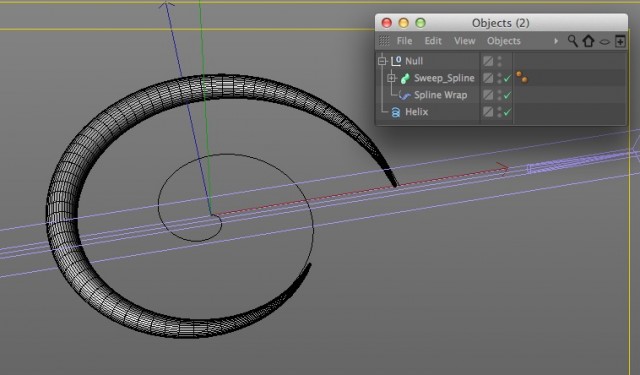The image size is (640, 375).
Task: Toggle visibility dots for Helix
Action: click(500, 112)
